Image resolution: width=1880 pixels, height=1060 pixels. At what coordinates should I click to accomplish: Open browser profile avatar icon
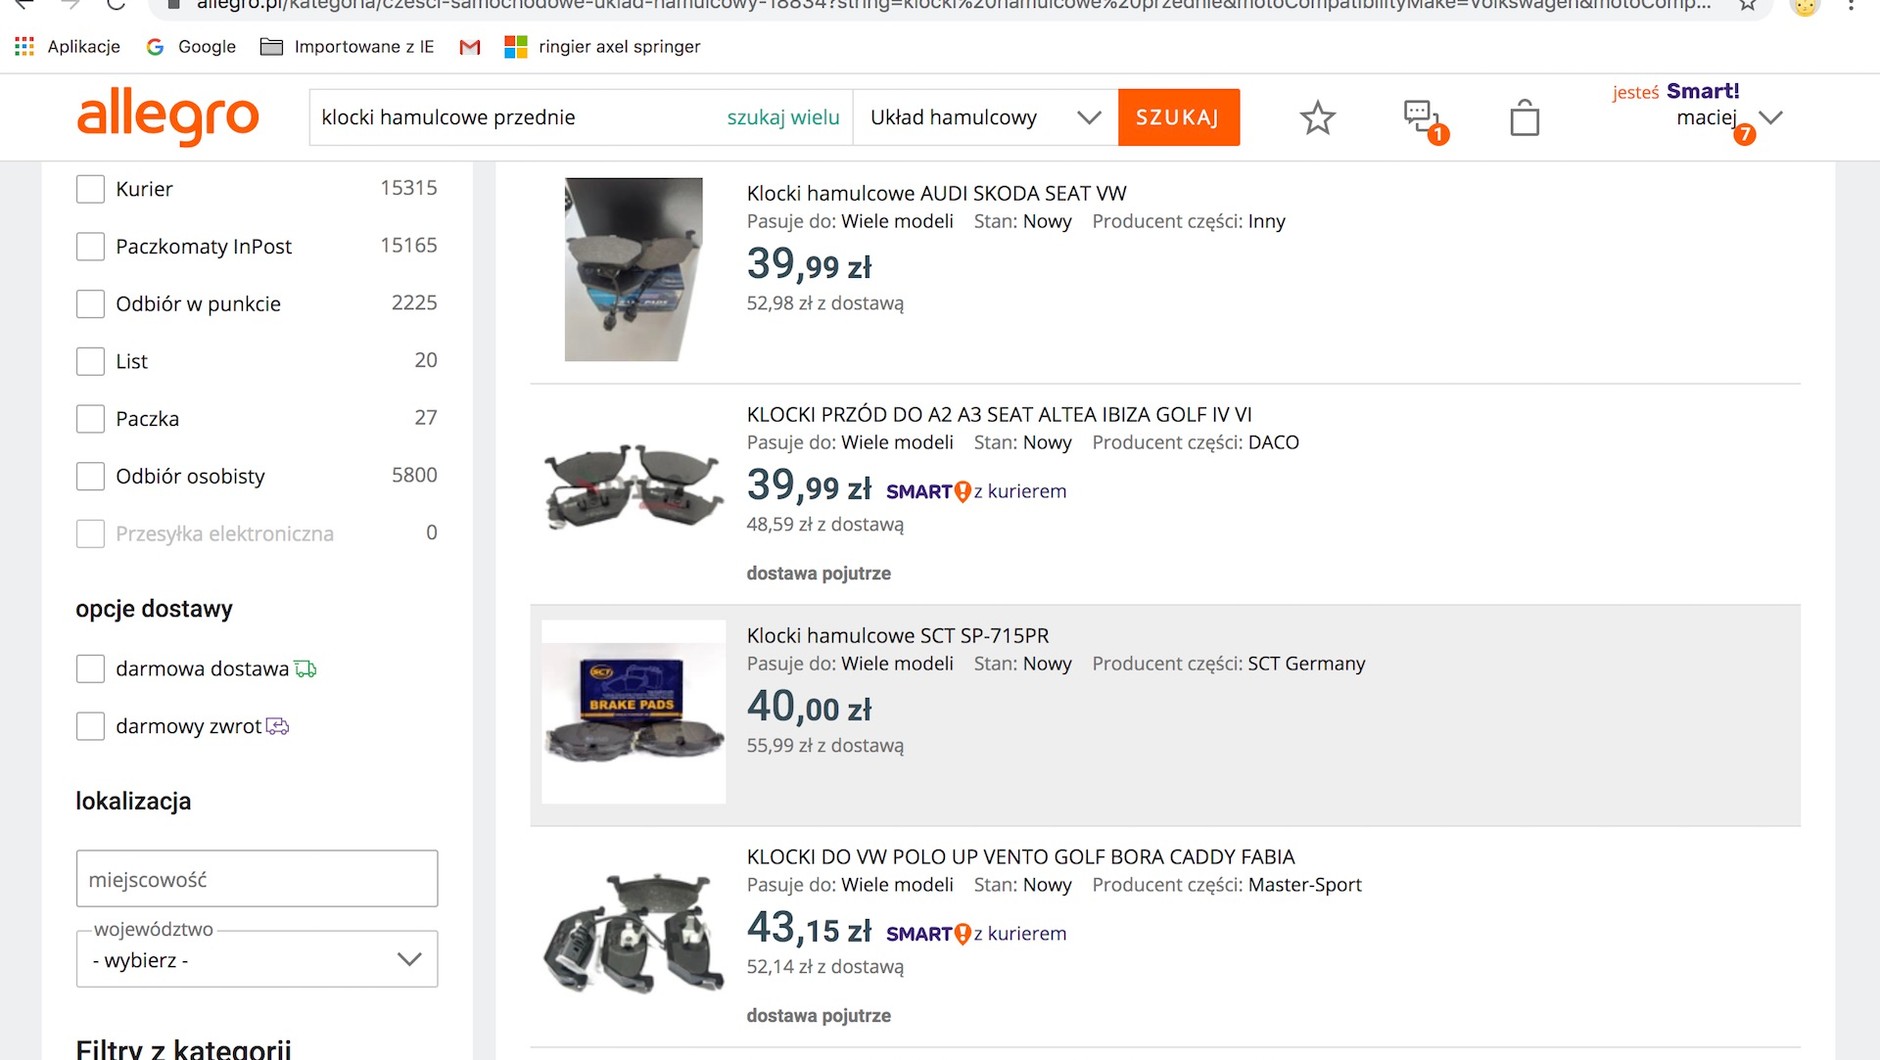(x=1805, y=6)
